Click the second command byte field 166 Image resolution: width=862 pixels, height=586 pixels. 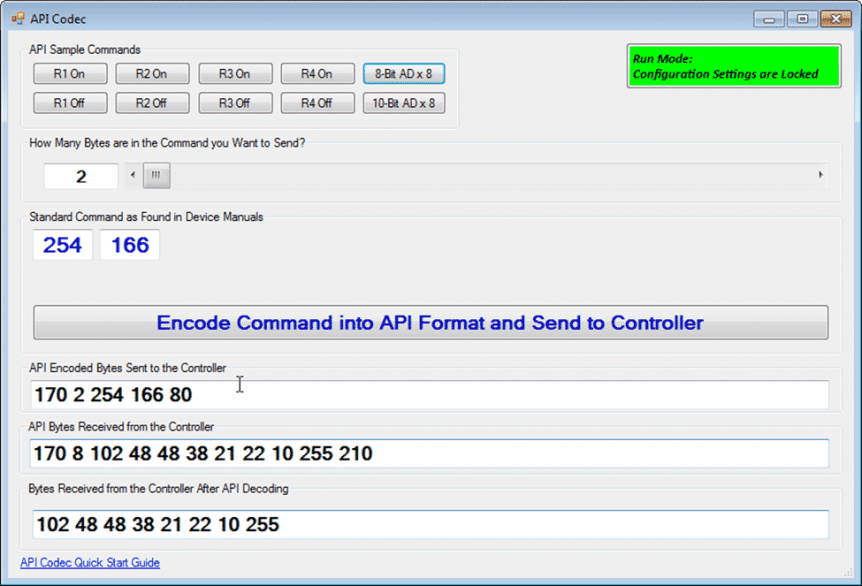pyautogui.click(x=130, y=245)
